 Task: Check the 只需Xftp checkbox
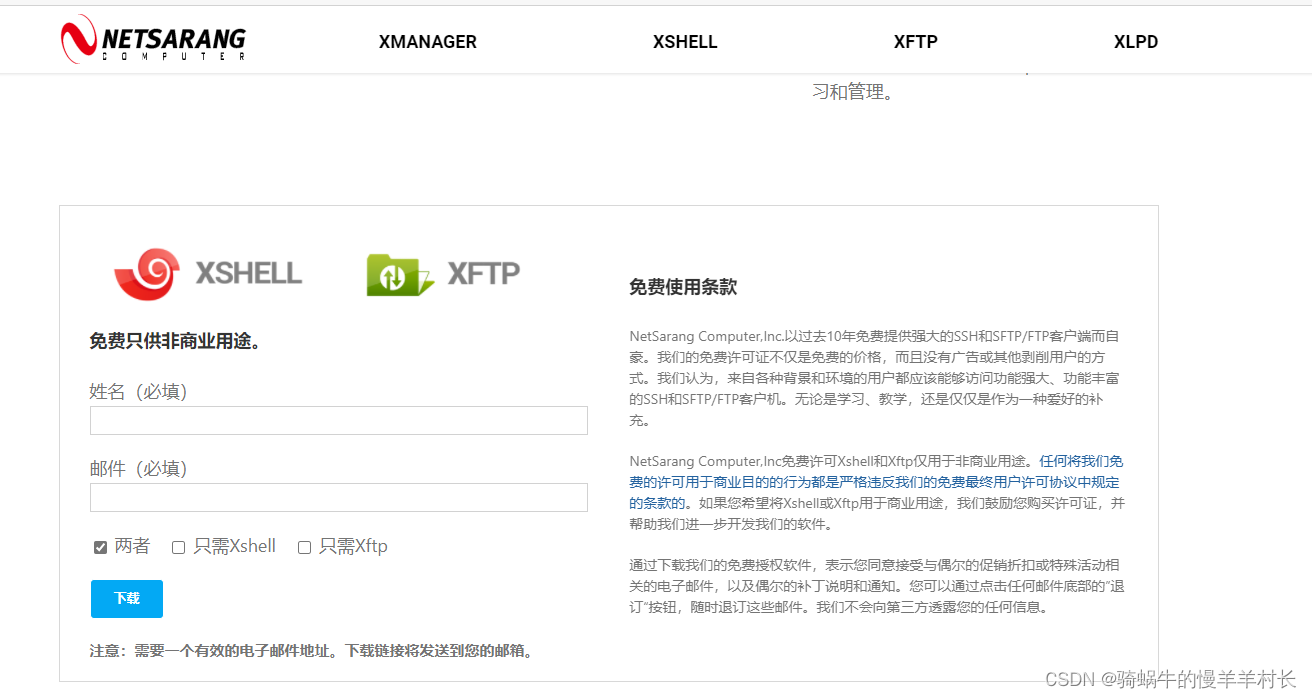[x=304, y=547]
